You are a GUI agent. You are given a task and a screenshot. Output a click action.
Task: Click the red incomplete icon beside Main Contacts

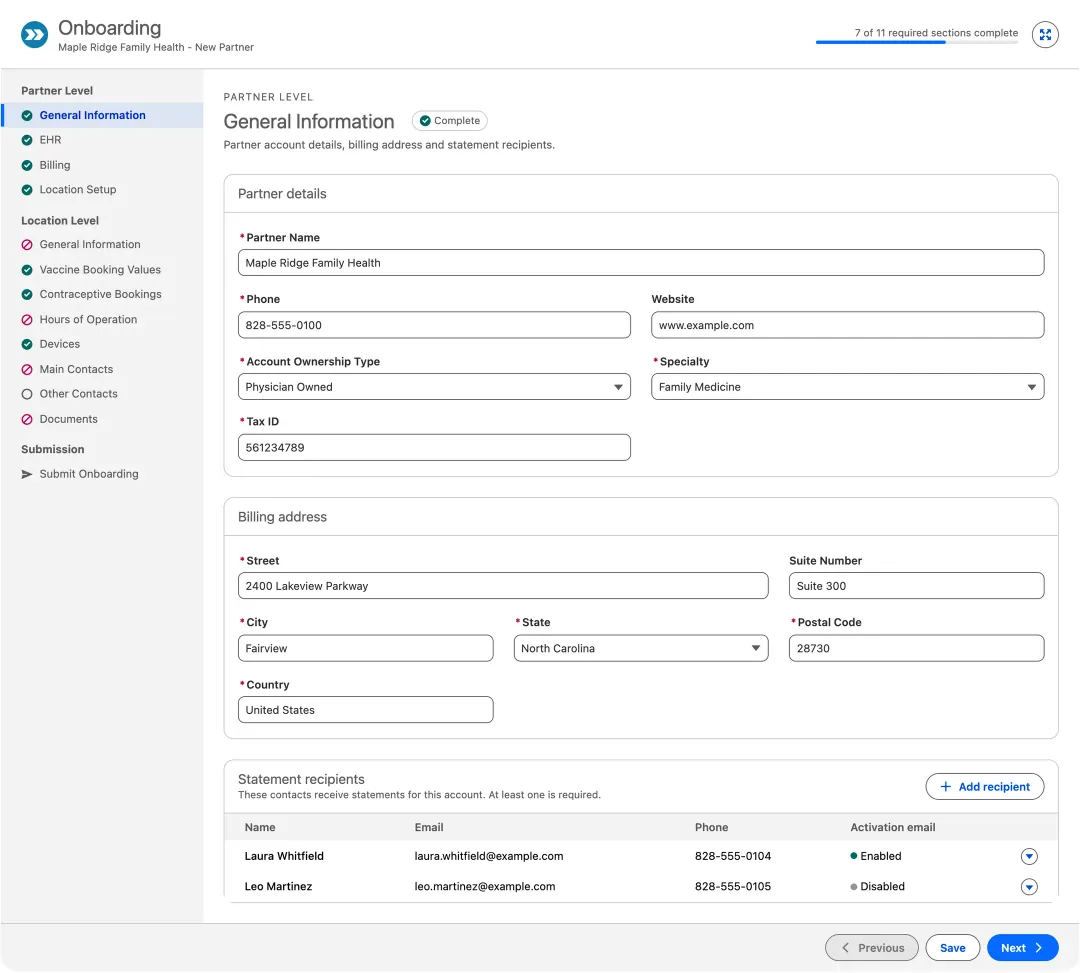point(27,370)
